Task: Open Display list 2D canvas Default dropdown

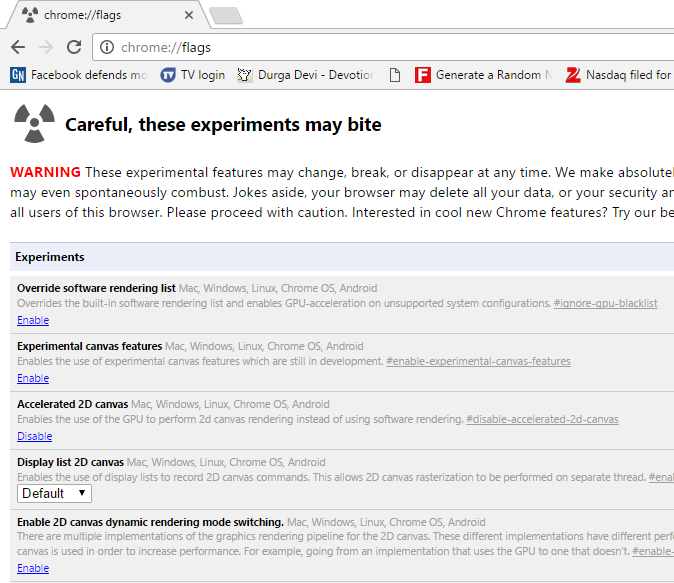Action: coord(55,493)
